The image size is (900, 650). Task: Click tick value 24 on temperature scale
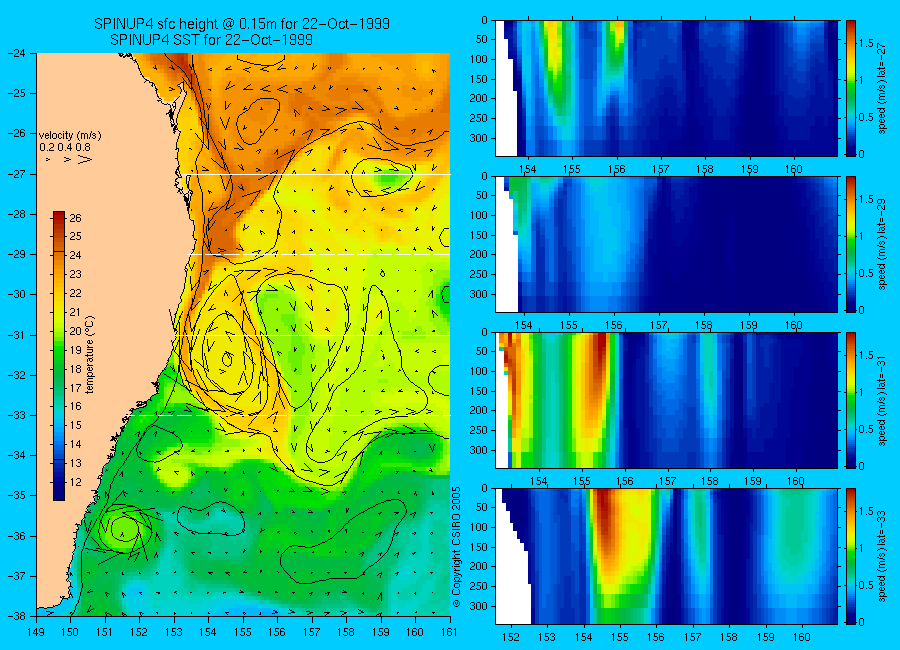pos(75,256)
